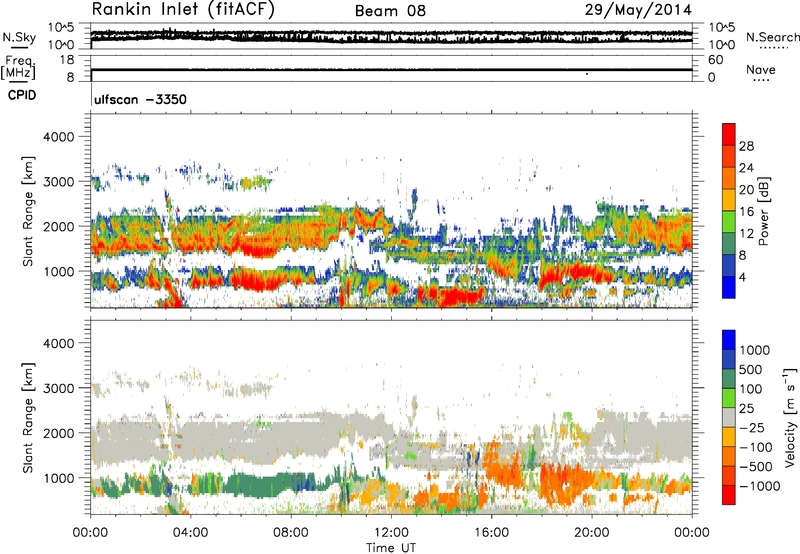The height and width of the screenshot is (554, 800).
Task: Click the 1000 velocity scale value
Action: coord(755,350)
